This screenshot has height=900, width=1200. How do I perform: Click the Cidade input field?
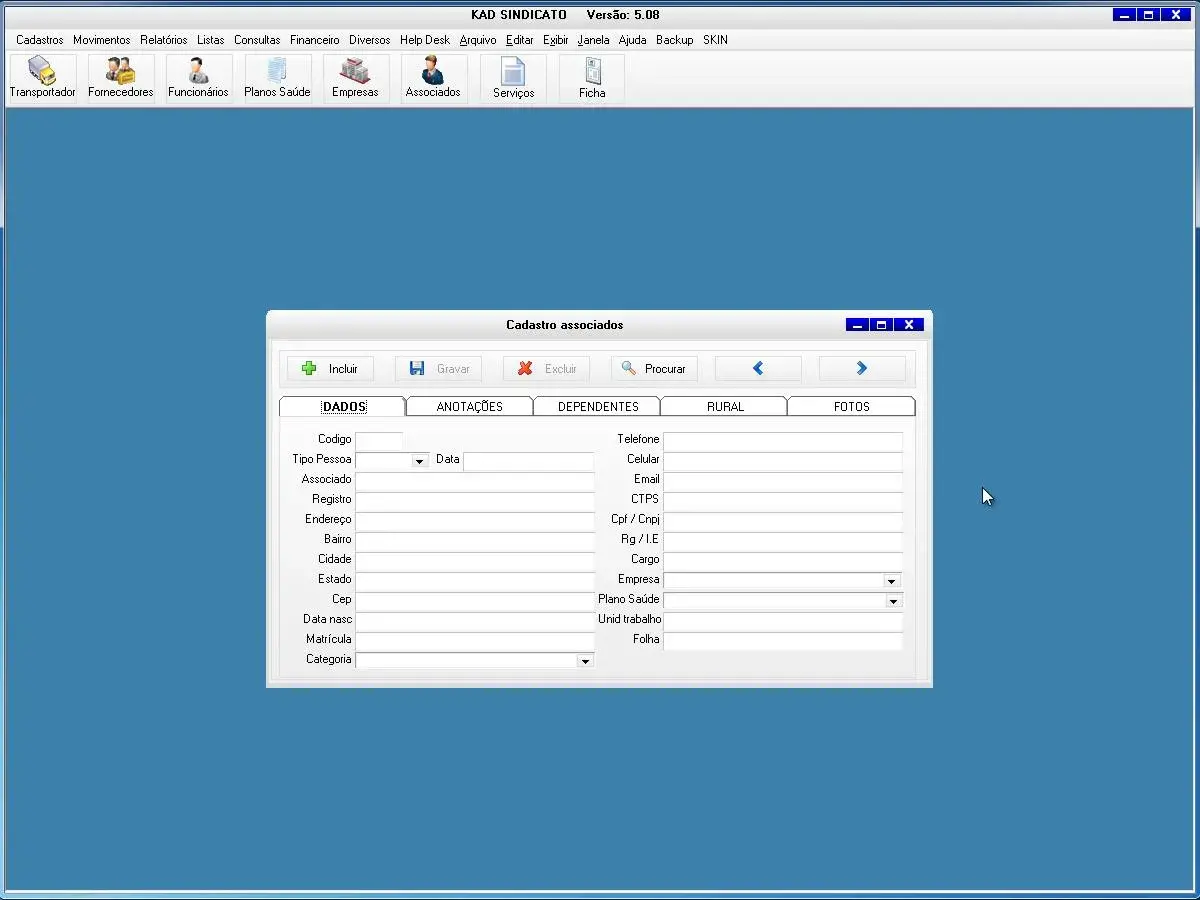coord(475,561)
